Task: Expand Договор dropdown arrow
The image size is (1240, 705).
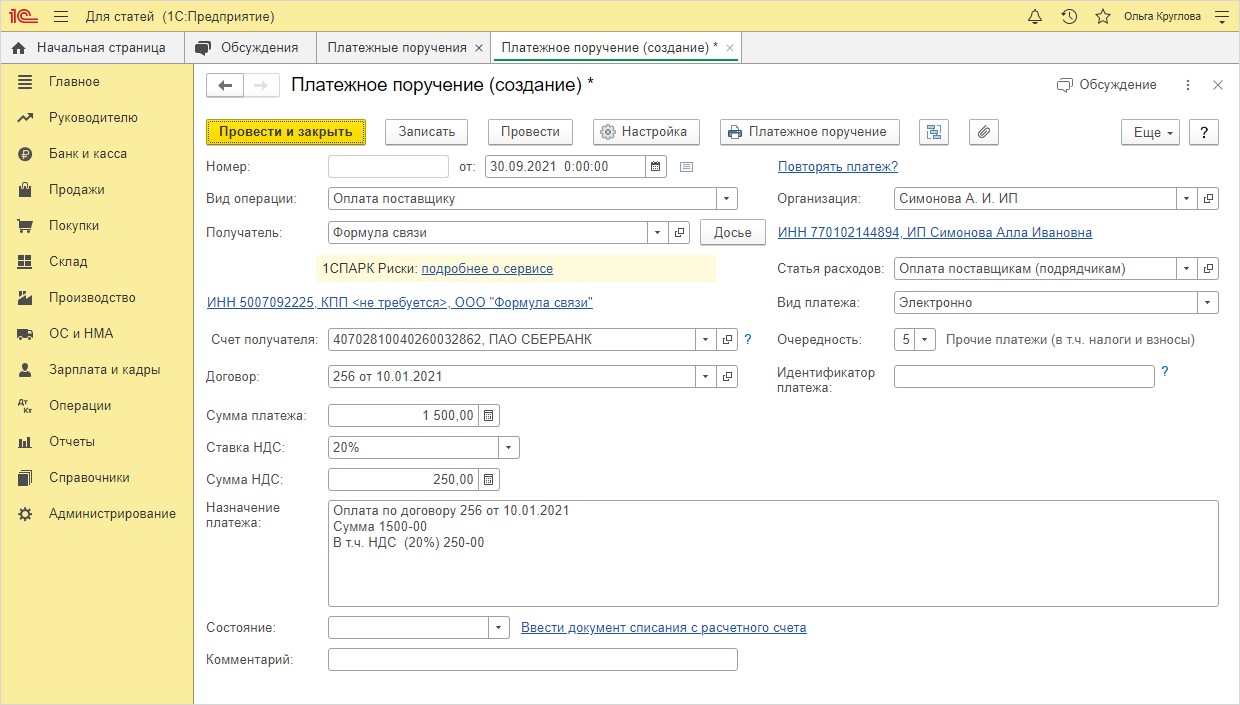Action: [x=706, y=377]
